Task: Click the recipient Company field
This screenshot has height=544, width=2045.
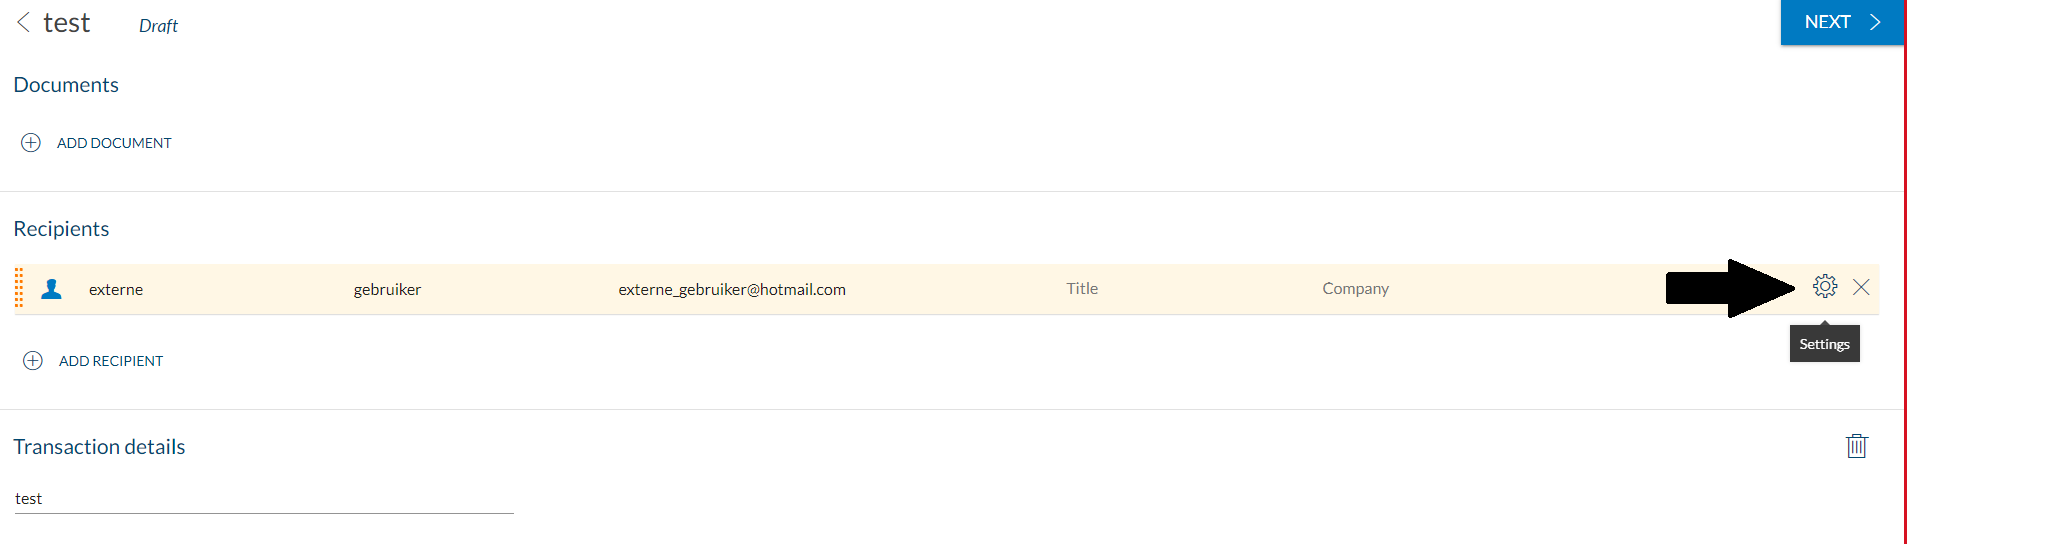Action: click(1355, 289)
